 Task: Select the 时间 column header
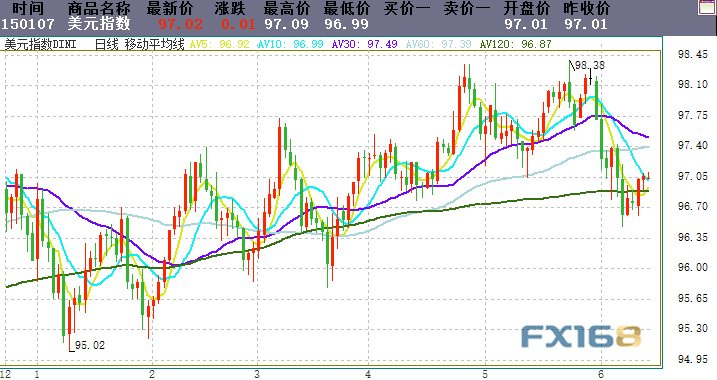[x=28, y=8]
